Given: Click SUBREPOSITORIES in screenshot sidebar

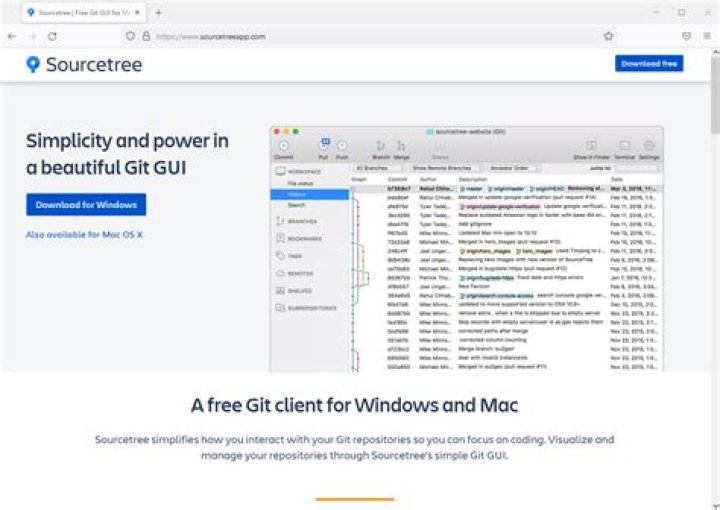Looking at the screenshot, I should tap(306, 308).
